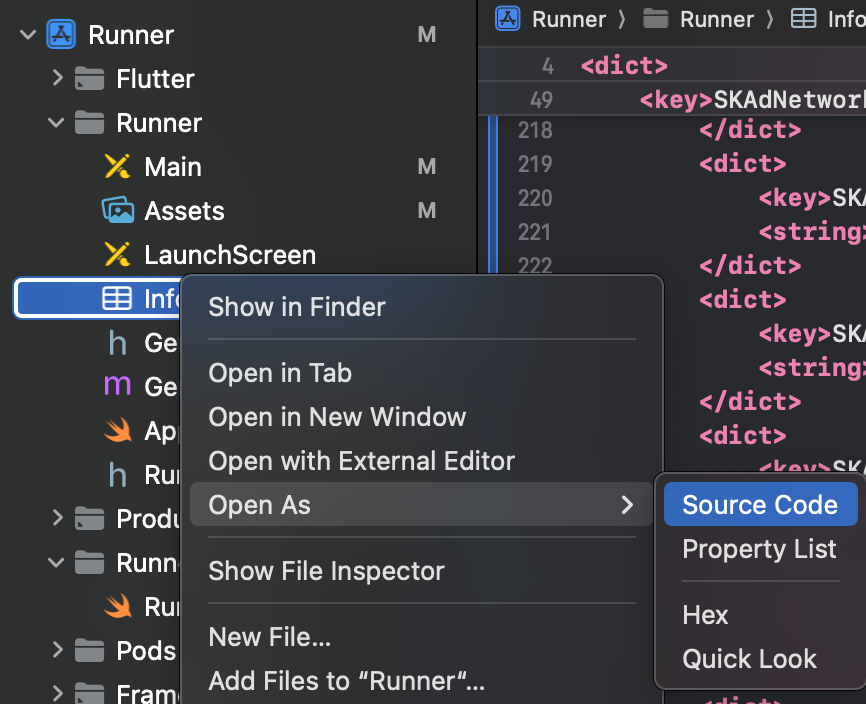Screen dimensions: 866x704
Task: Click the M status badge on Assets row
Action: pos(427,210)
